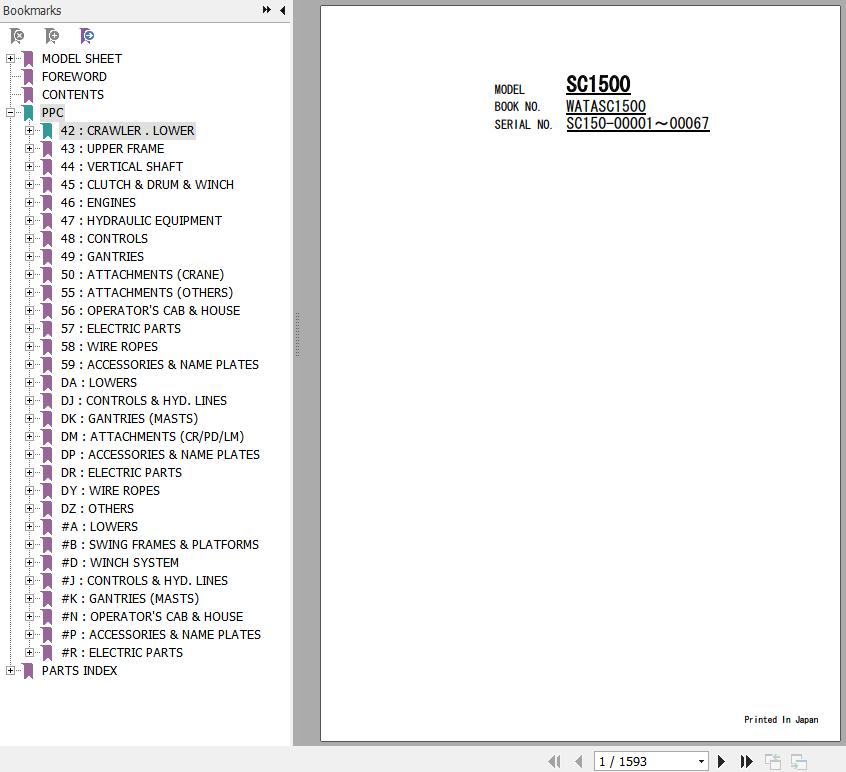Open 50 : ATTACHMENTS (CRANE) bookmark
846x772 pixels.
click(142, 274)
